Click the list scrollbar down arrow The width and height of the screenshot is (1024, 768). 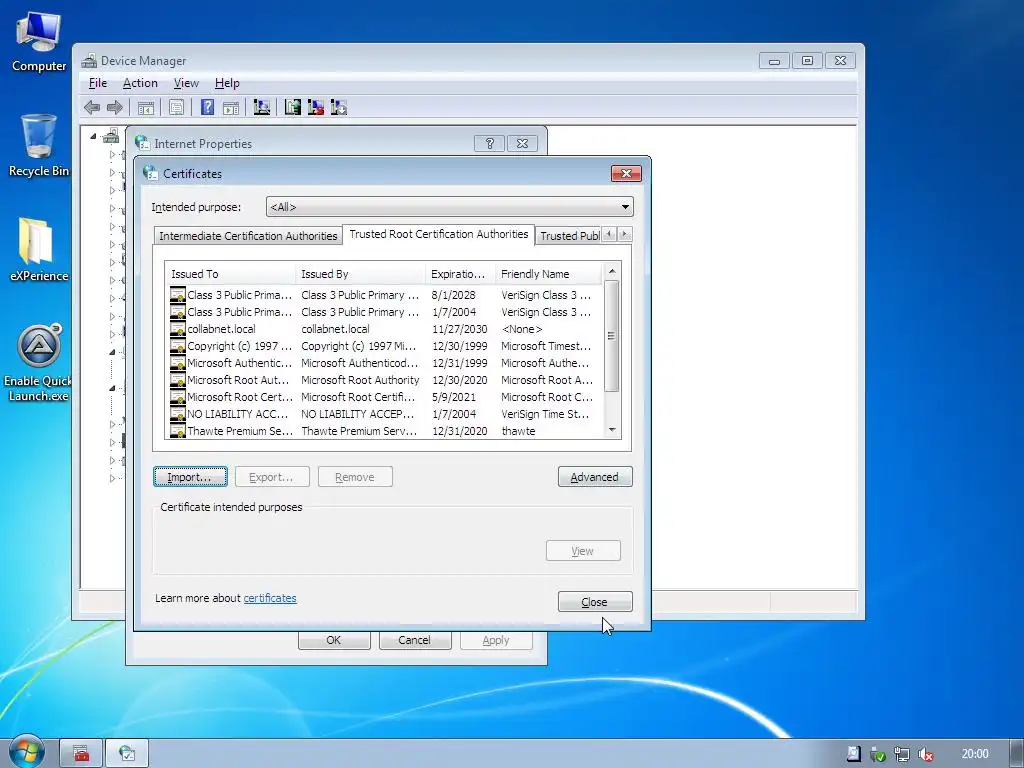612,430
